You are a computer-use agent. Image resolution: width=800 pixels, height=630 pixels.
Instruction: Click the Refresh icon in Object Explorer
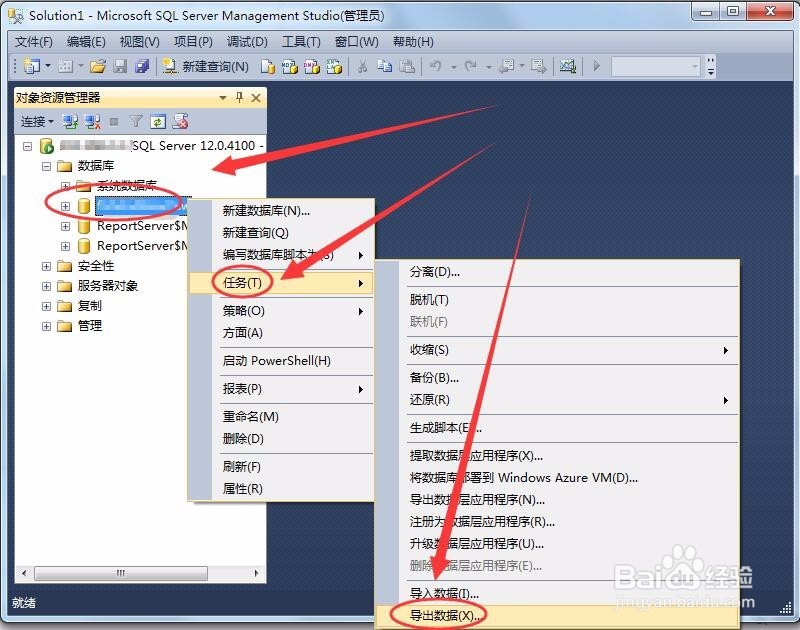point(158,121)
